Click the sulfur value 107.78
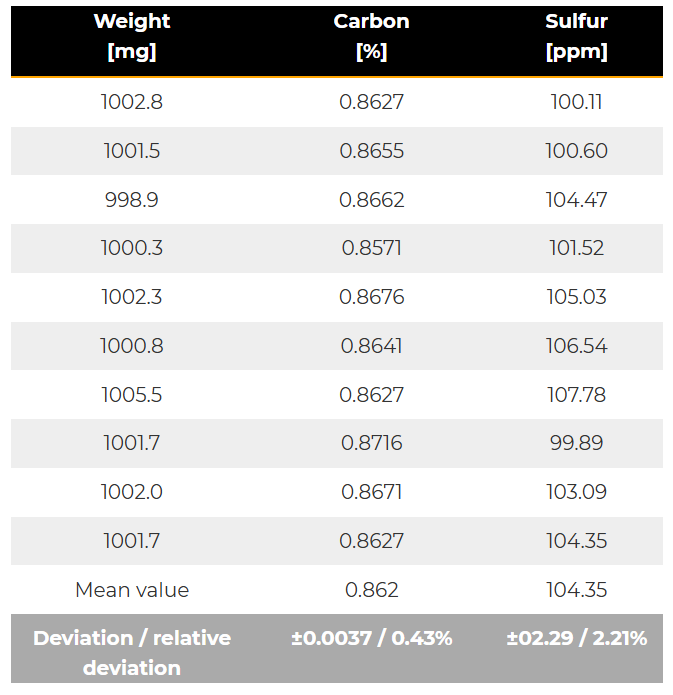The image size is (673, 695). 576,395
